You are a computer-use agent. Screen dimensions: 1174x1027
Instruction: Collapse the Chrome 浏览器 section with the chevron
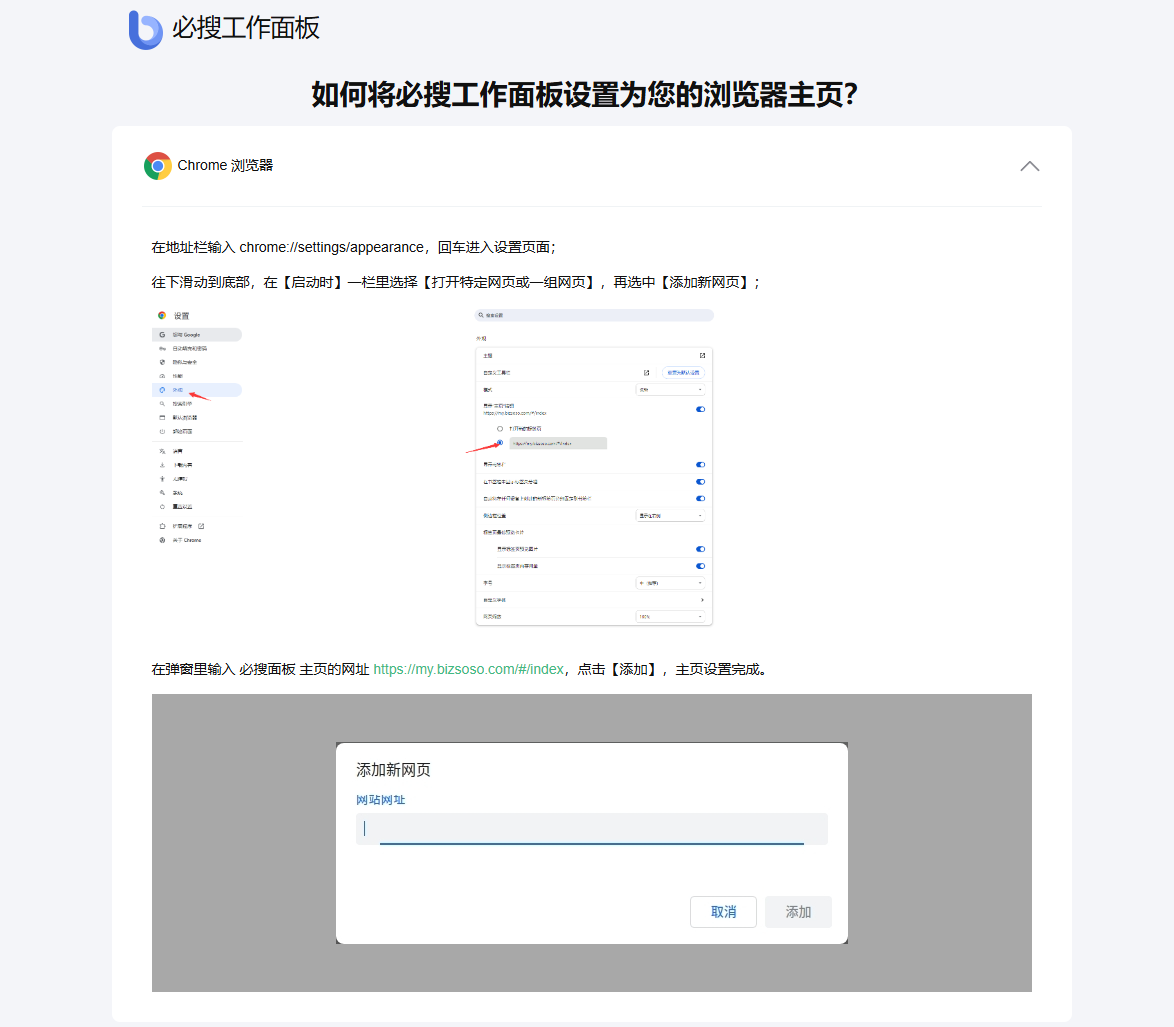click(x=1029, y=166)
